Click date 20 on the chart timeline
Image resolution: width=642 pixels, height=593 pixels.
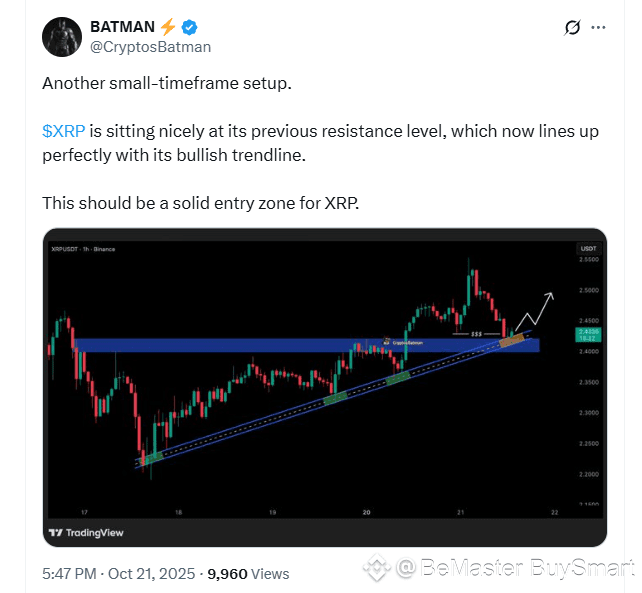367,512
